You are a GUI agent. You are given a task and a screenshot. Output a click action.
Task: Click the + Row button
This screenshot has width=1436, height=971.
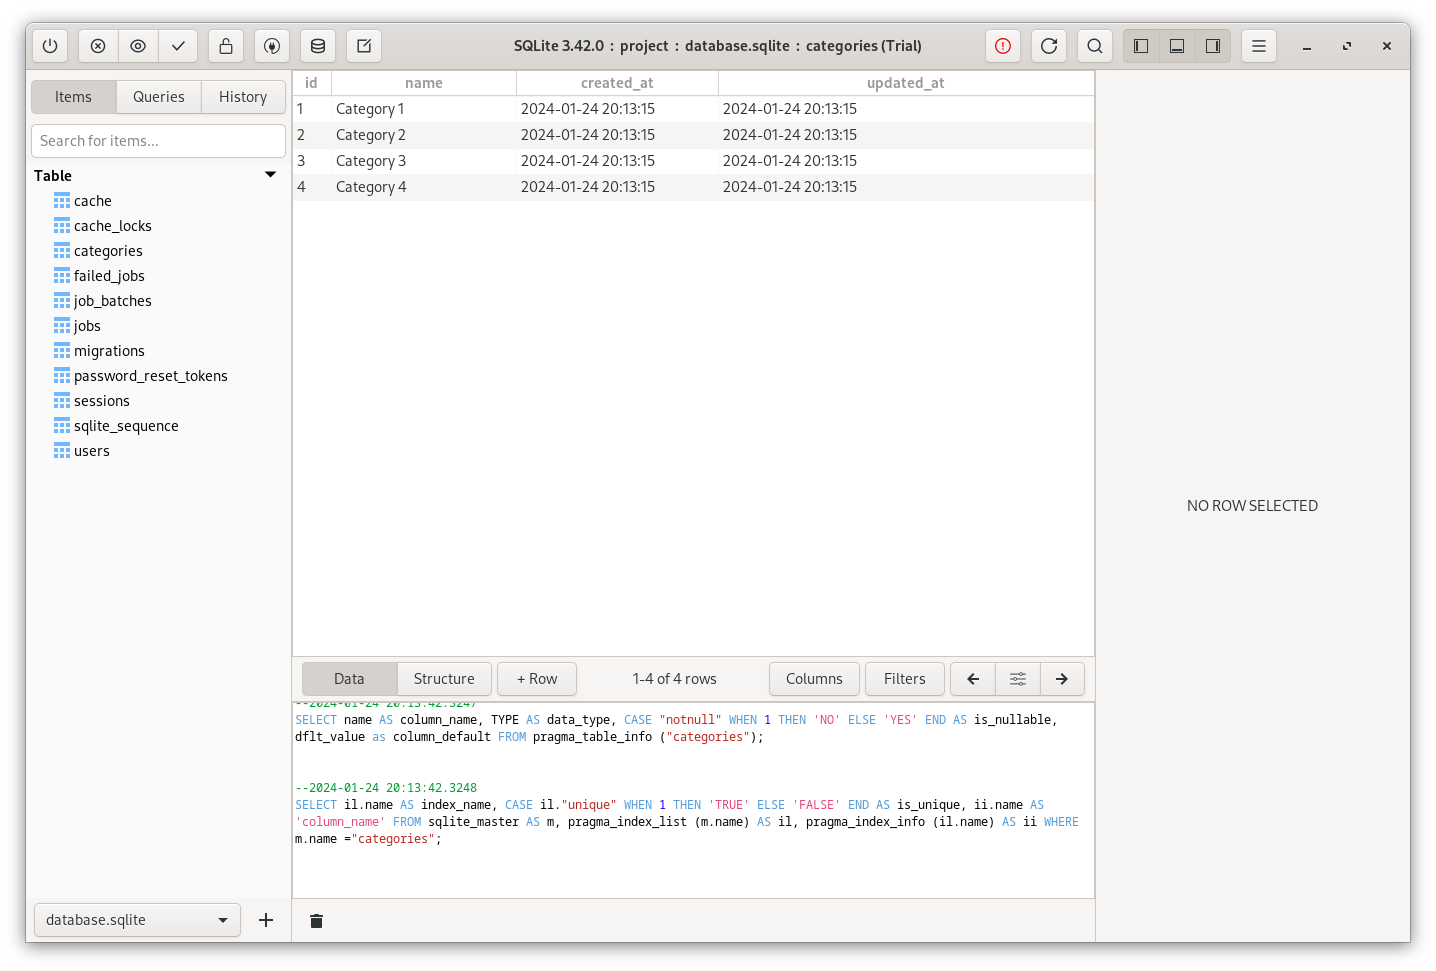[x=537, y=679]
